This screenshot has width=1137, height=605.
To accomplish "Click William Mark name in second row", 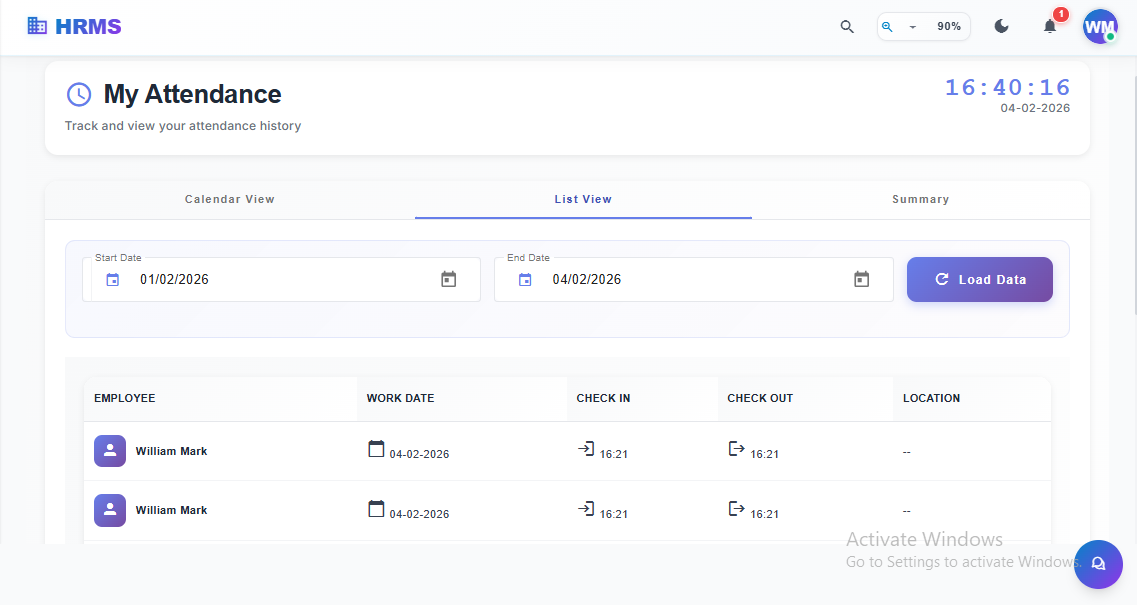I will 171,511.
